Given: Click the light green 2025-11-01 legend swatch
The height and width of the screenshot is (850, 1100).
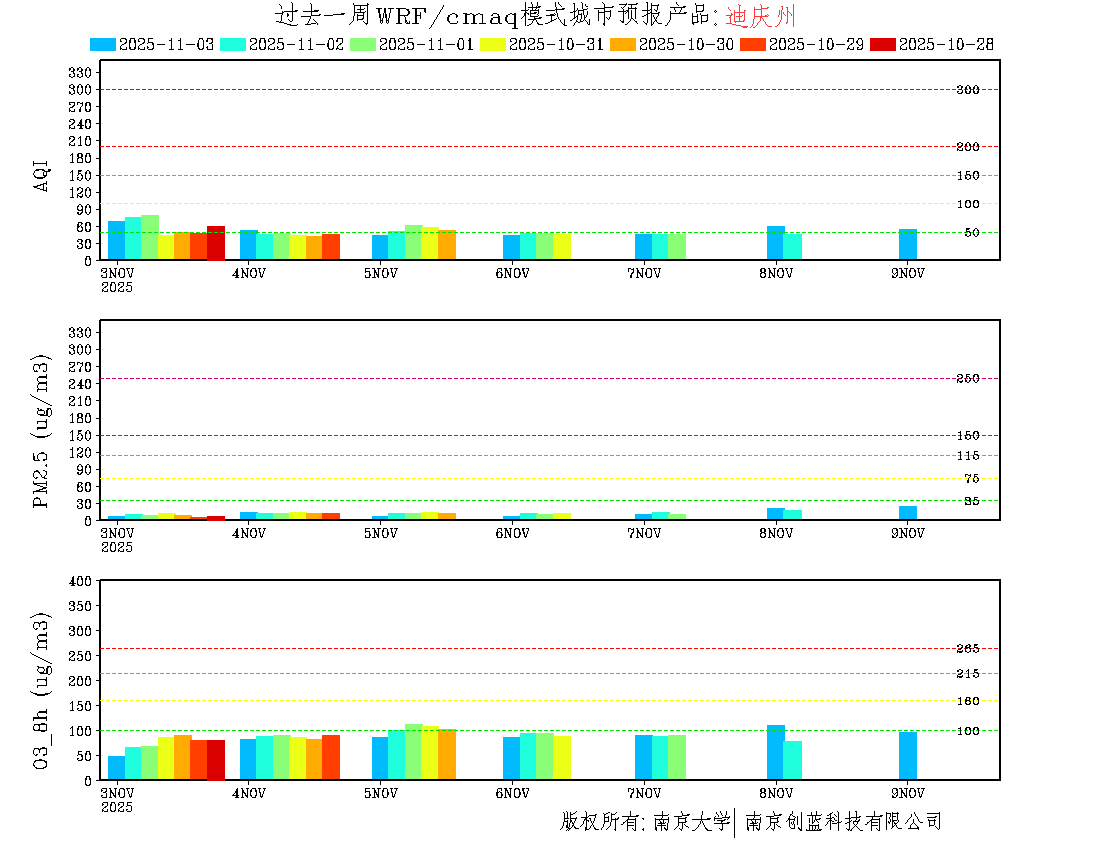Looking at the screenshot, I should [363, 44].
